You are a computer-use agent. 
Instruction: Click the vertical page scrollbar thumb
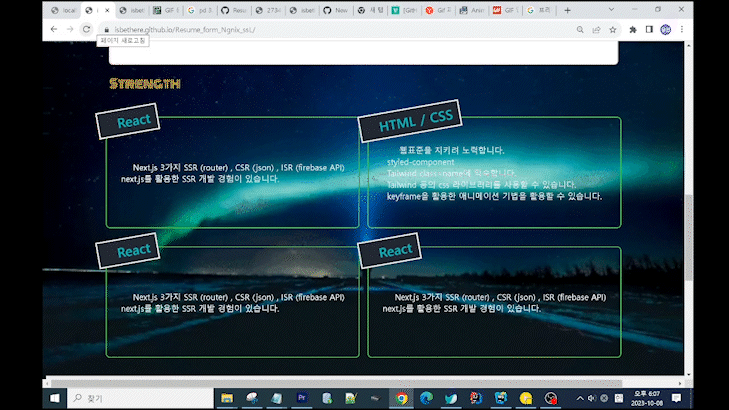point(688,237)
